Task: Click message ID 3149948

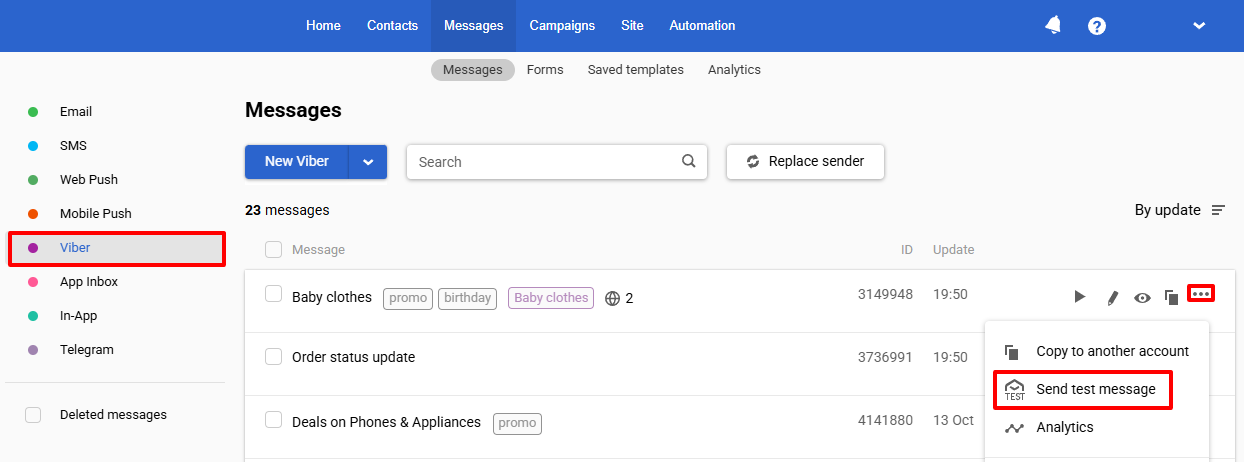Action: click(x=885, y=295)
